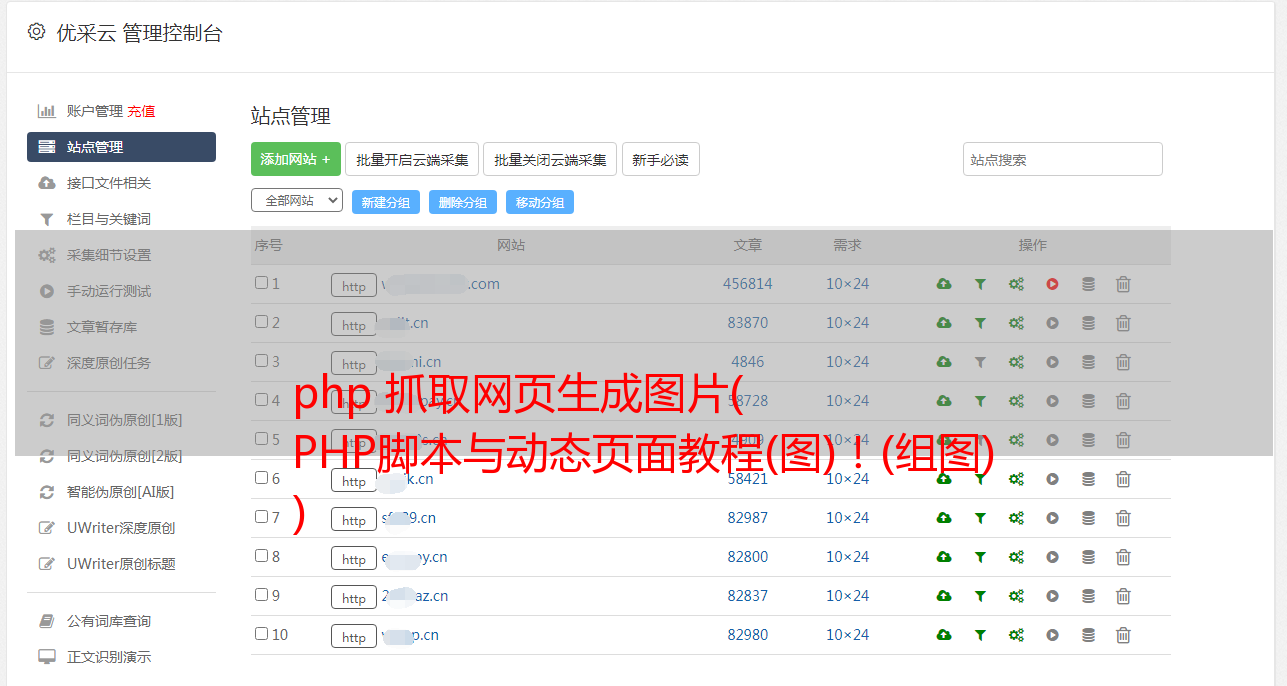Open 账户管理 in the sidebar
1287x686 pixels.
click(x=94, y=111)
